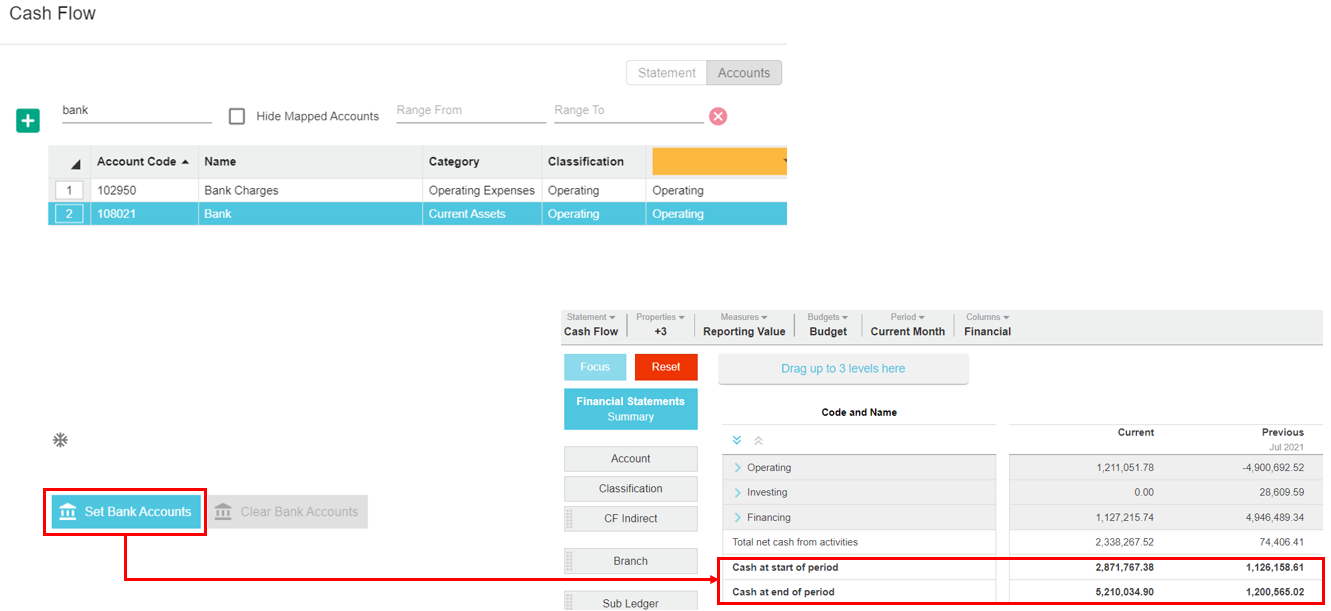Expand all rows with double-down chevron
Viewport: 1331px width, 611px height.
737,440
